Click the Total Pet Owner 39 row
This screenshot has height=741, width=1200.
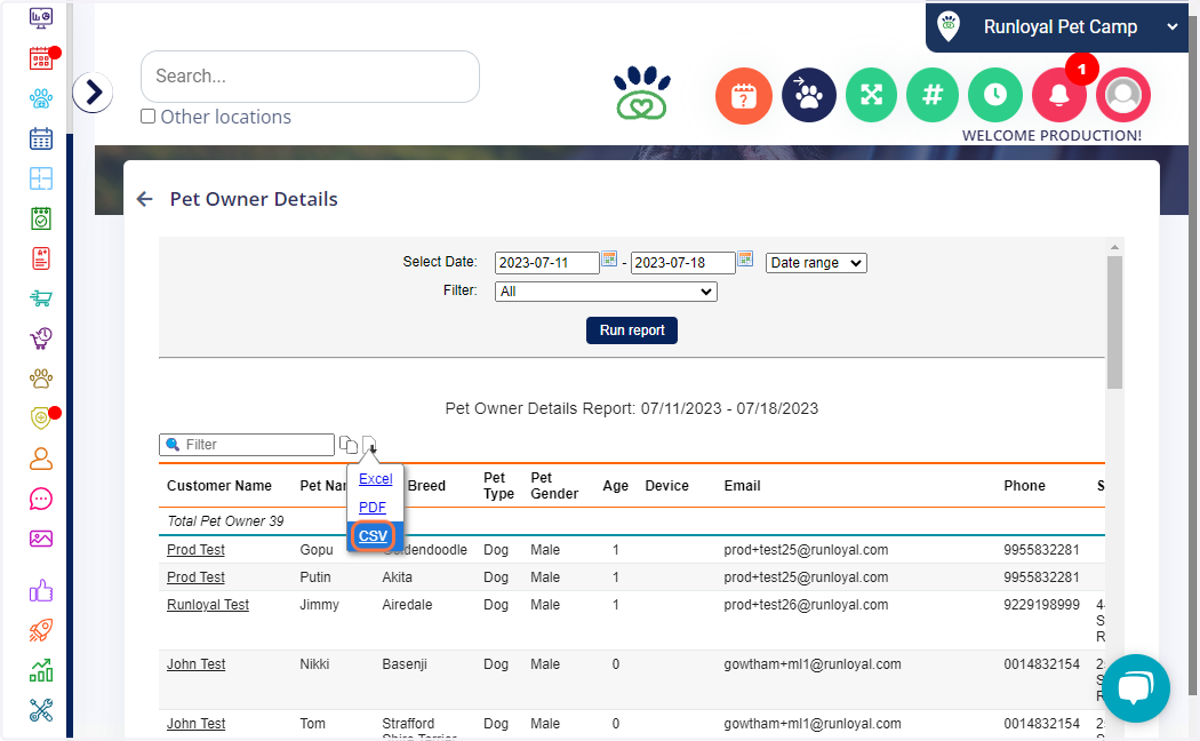(632, 521)
